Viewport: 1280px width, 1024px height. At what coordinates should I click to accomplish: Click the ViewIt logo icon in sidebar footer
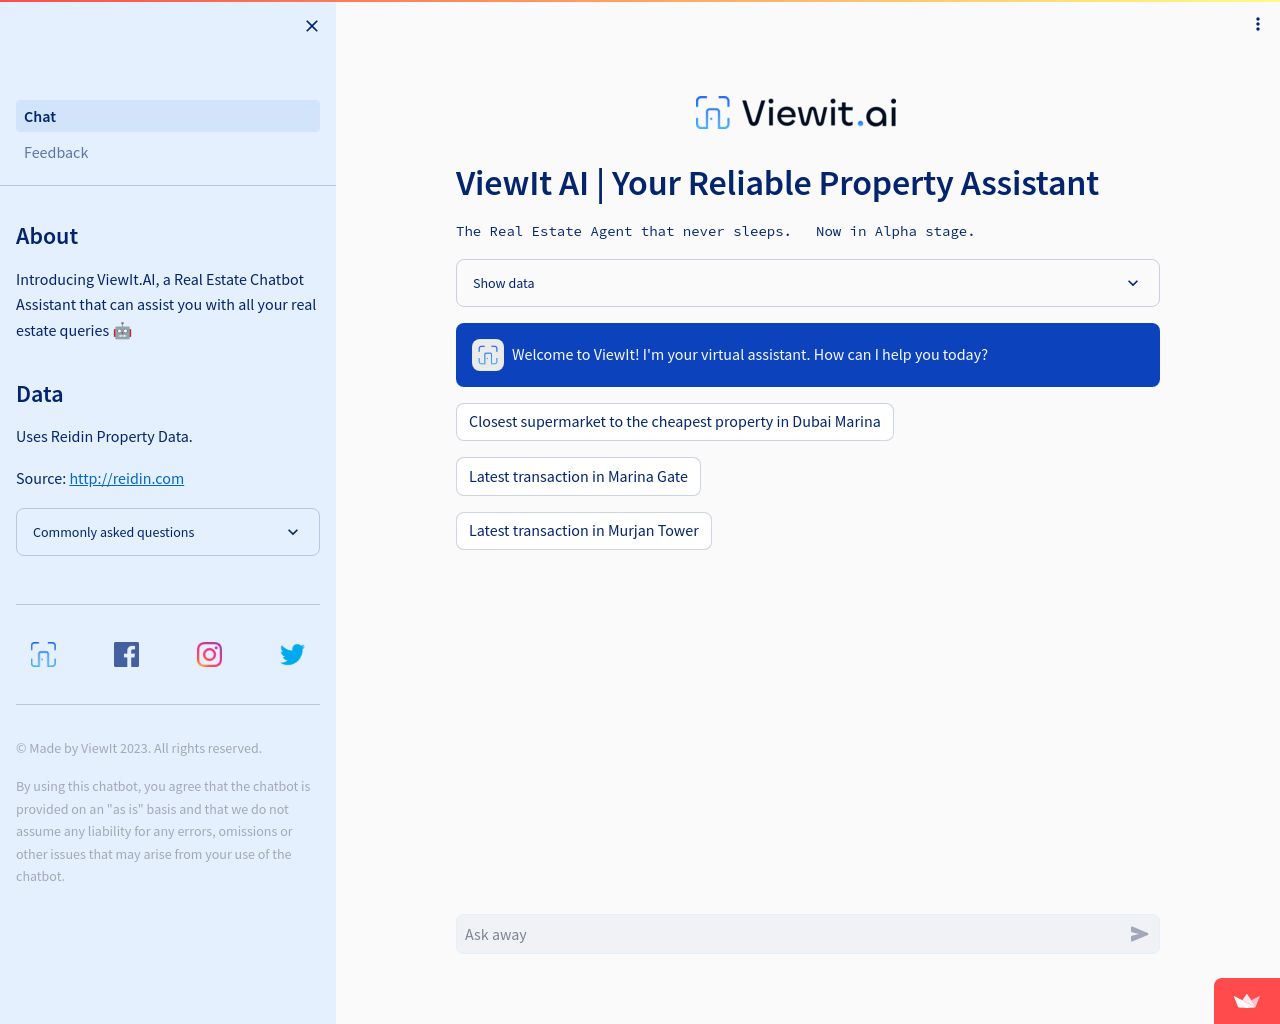pos(43,654)
